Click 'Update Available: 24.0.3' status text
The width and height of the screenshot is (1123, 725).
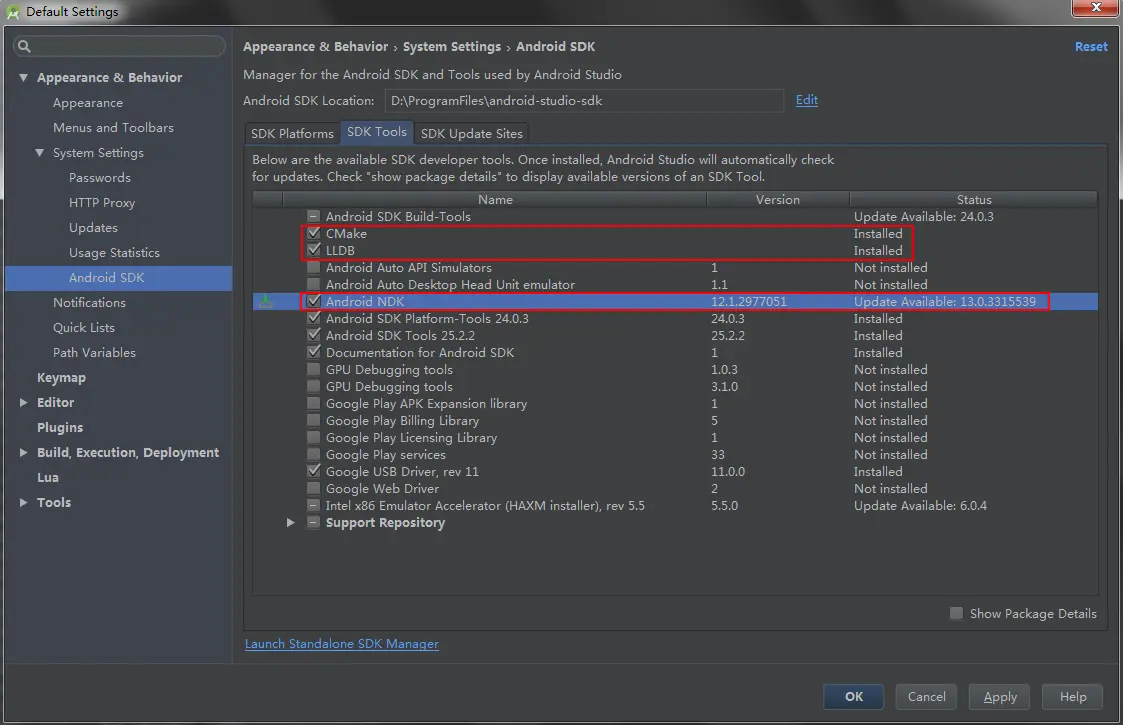click(923, 216)
